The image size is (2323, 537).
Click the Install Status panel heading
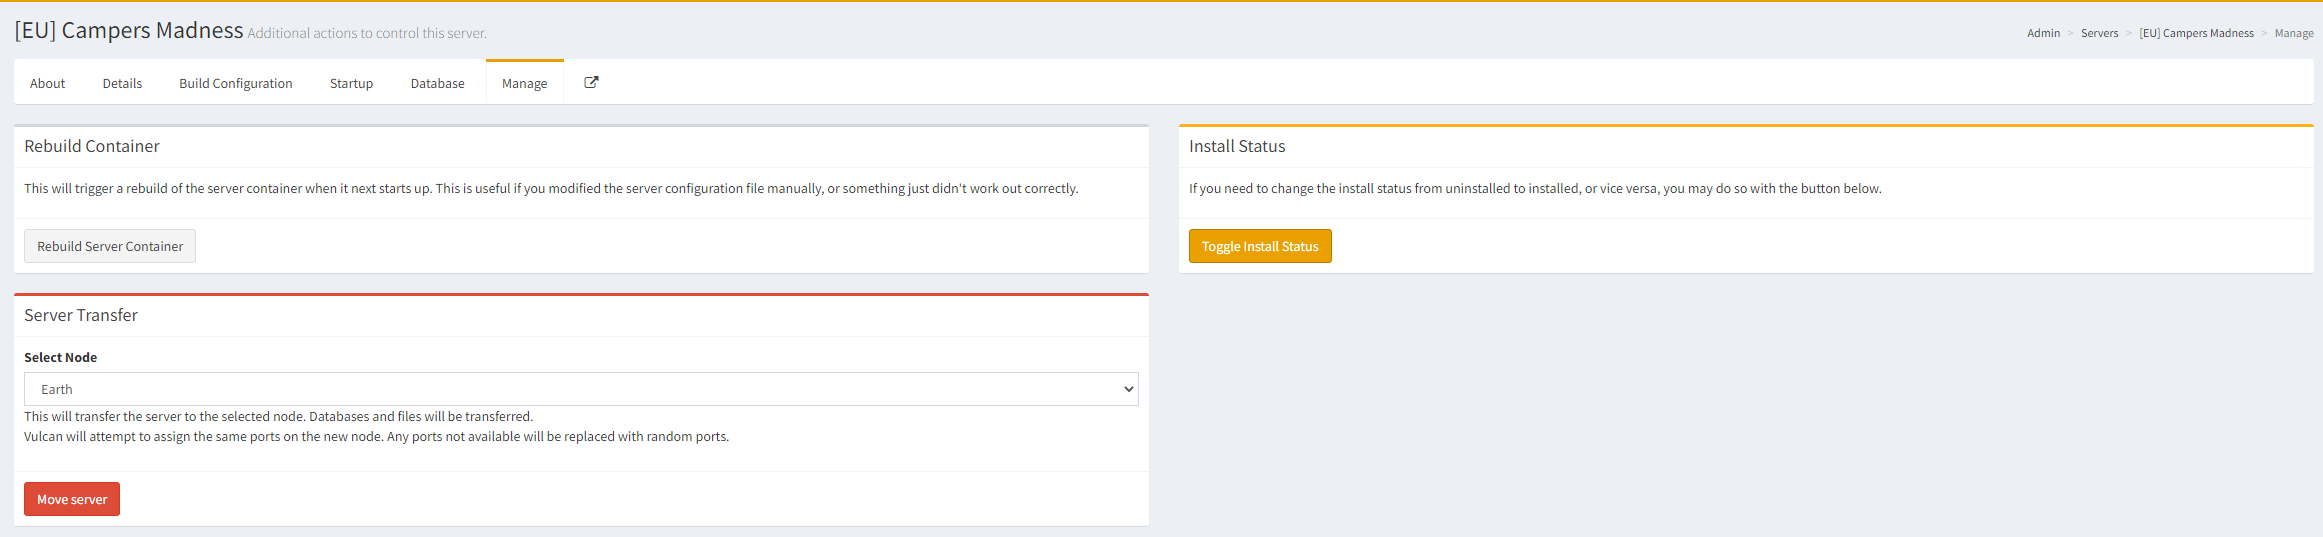pos(1237,147)
